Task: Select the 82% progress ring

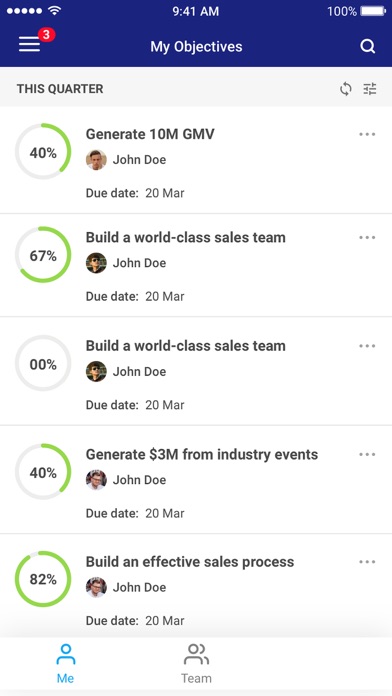Action: (x=43, y=579)
